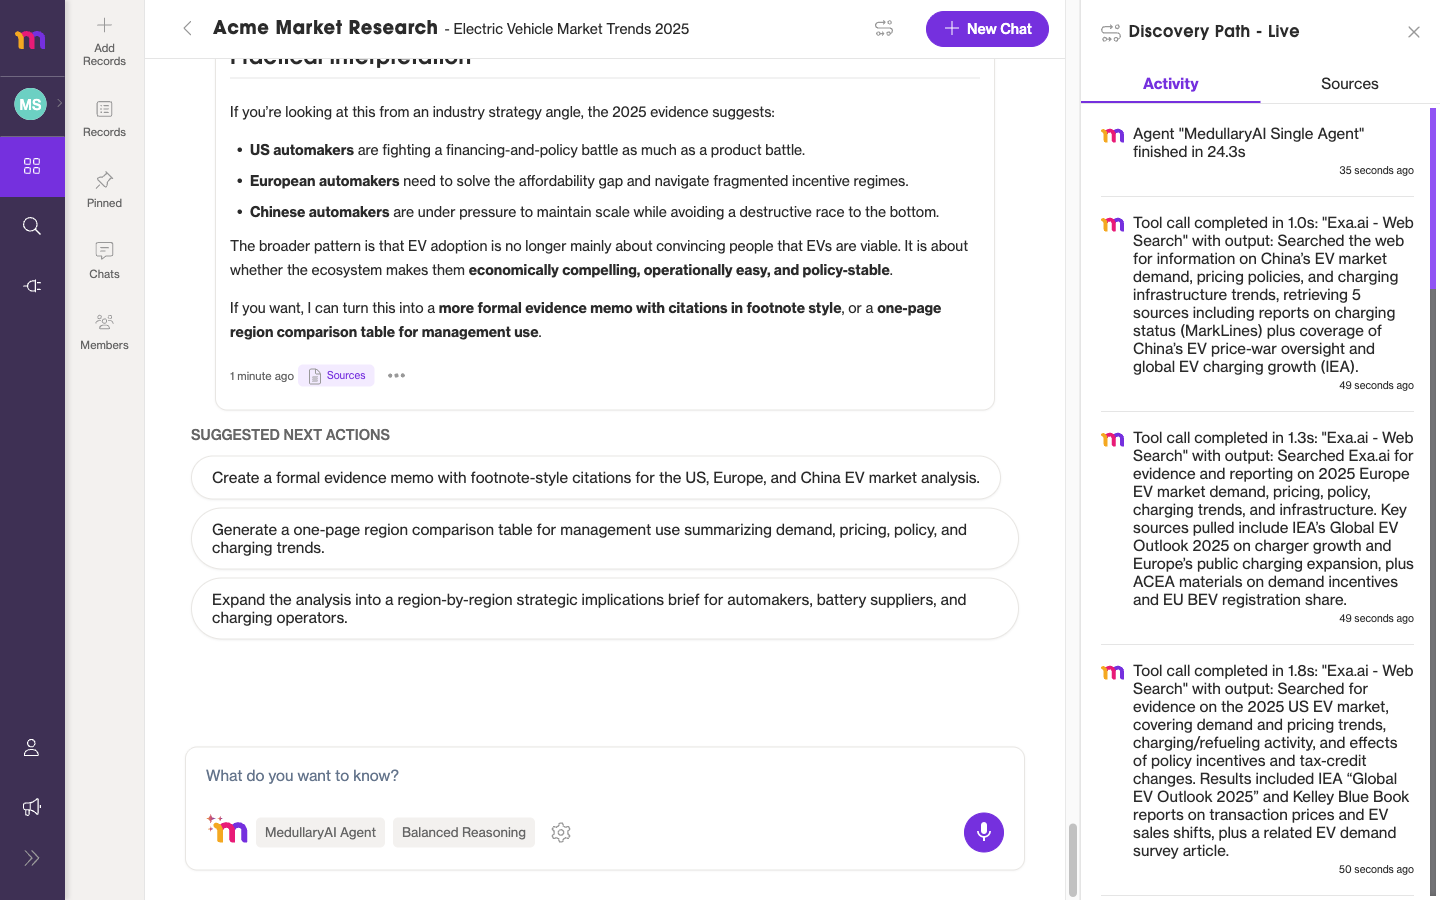Image resolution: width=1440 pixels, height=900 pixels.
Task: Switch to the Sources tab
Action: coord(1349,84)
